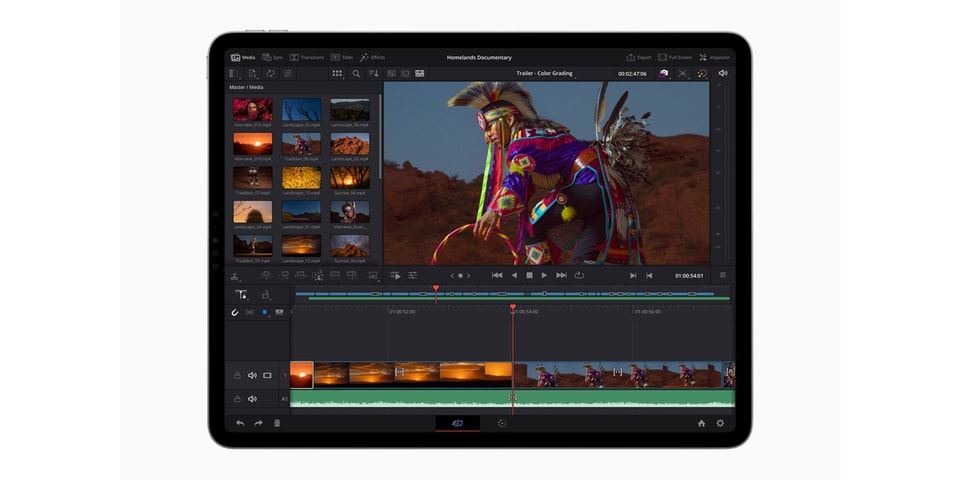
Task: Open project settings gear icon
Action: pos(720,423)
